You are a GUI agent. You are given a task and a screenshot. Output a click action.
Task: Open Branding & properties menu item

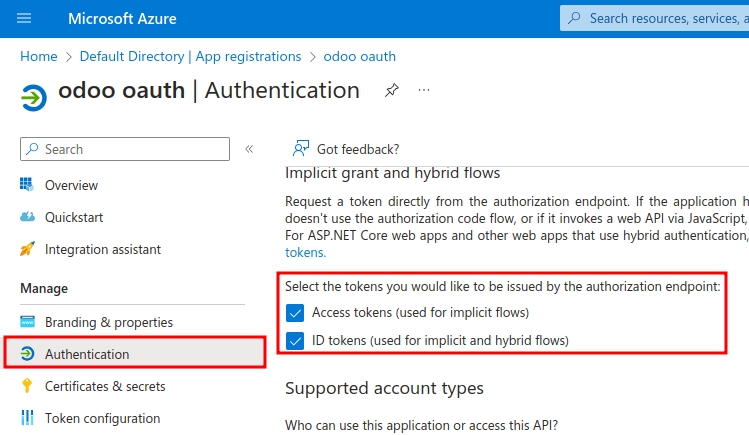pyautogui.click(x=108, y=322)
